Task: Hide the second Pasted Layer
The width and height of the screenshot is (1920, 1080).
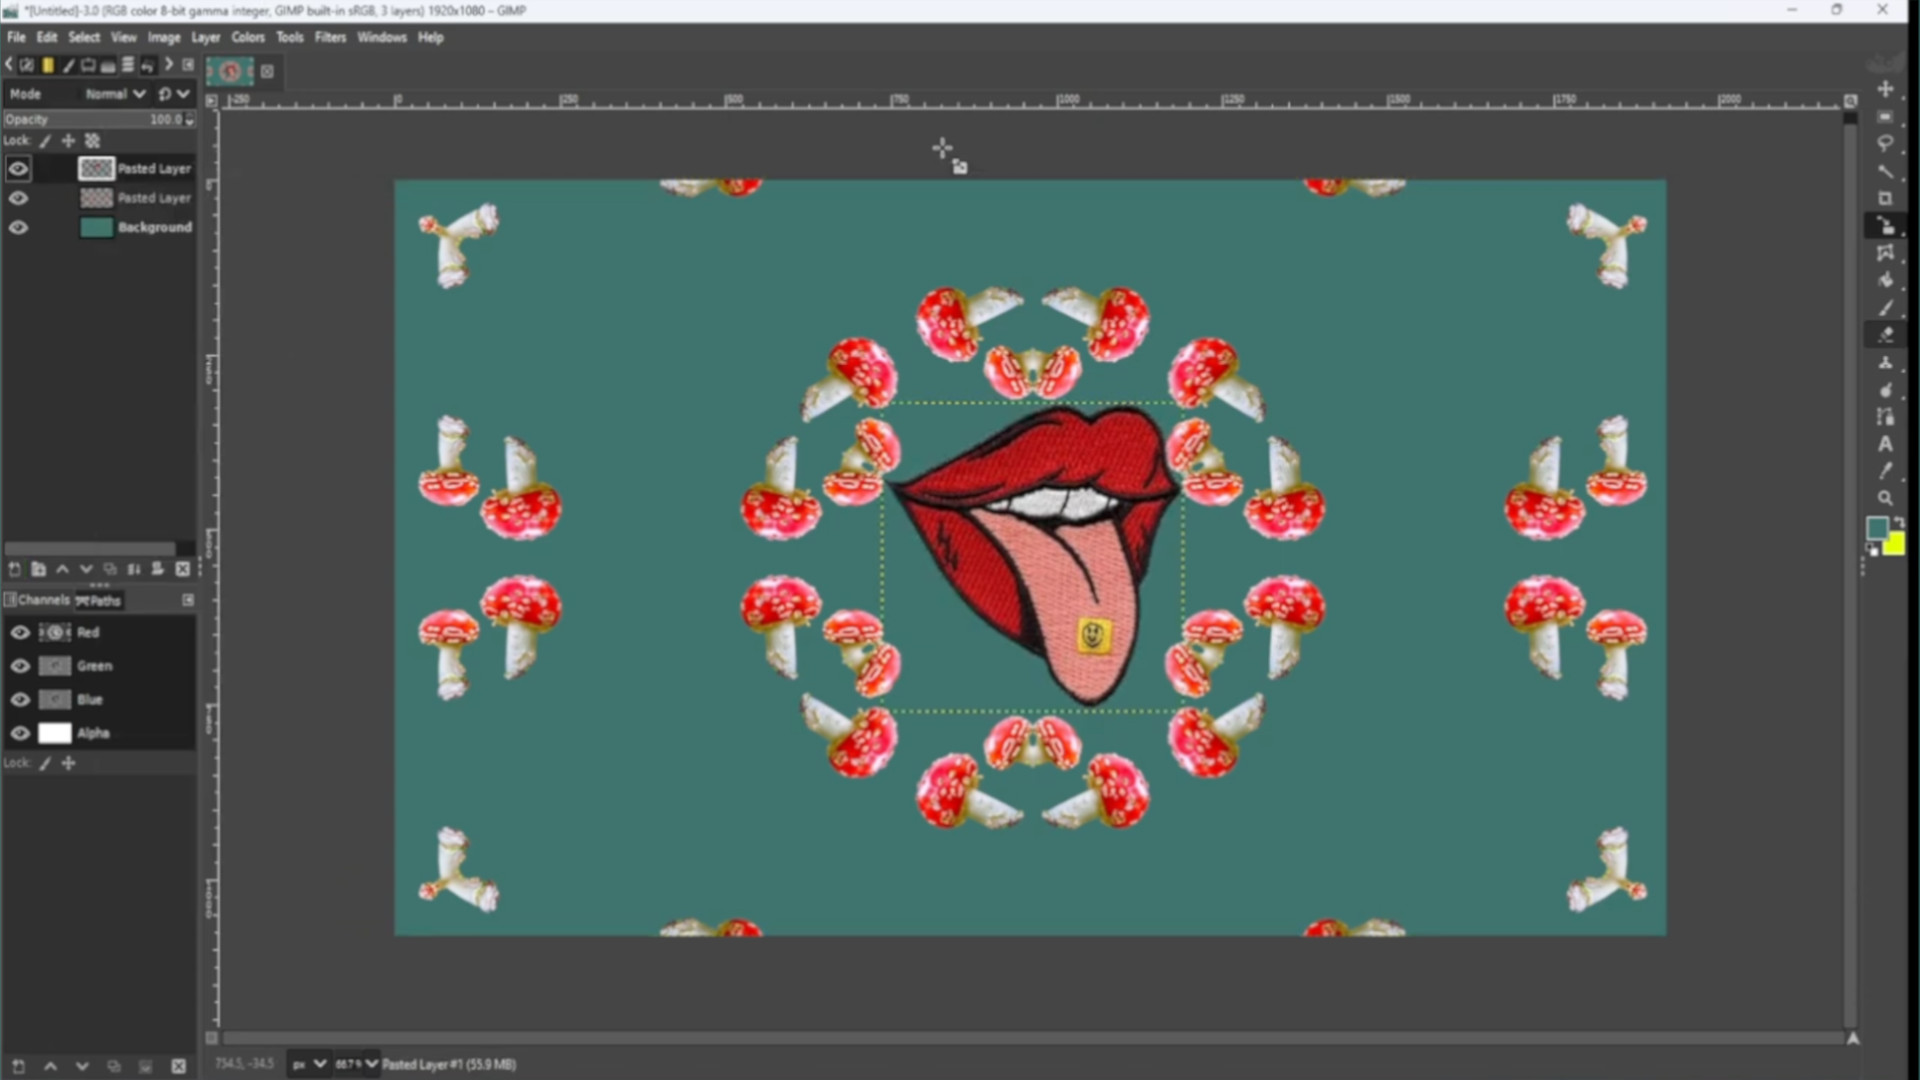Action: click(x=18, y=198)
